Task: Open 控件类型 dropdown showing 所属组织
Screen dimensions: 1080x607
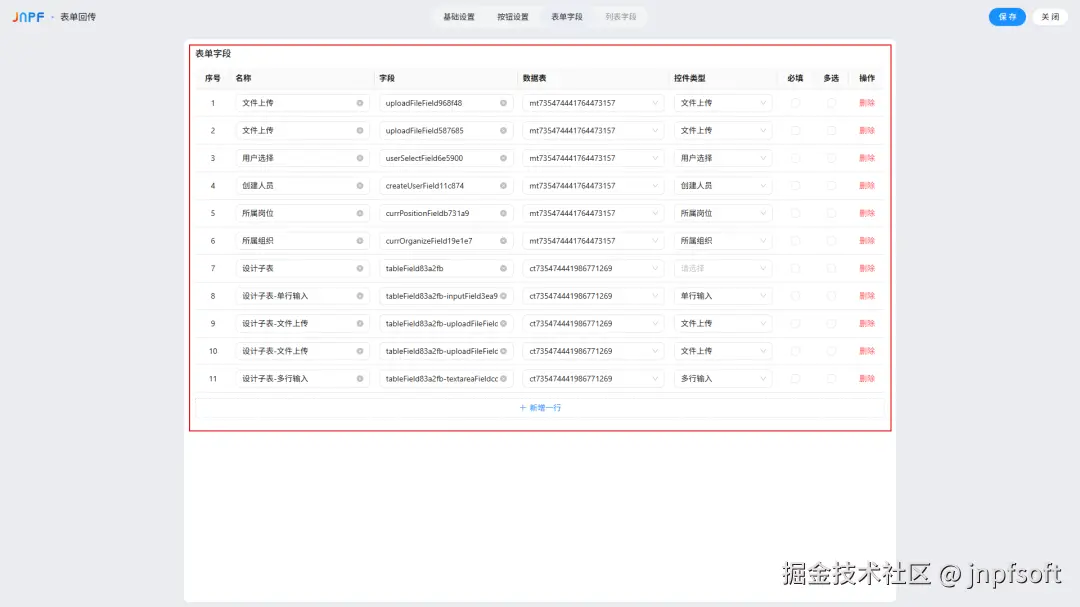Action: (723, 241)
